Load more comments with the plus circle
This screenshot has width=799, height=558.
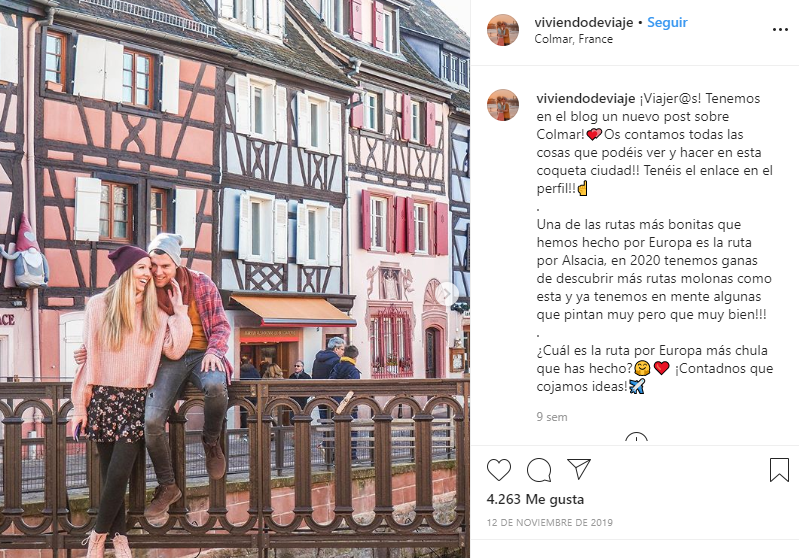636,439
